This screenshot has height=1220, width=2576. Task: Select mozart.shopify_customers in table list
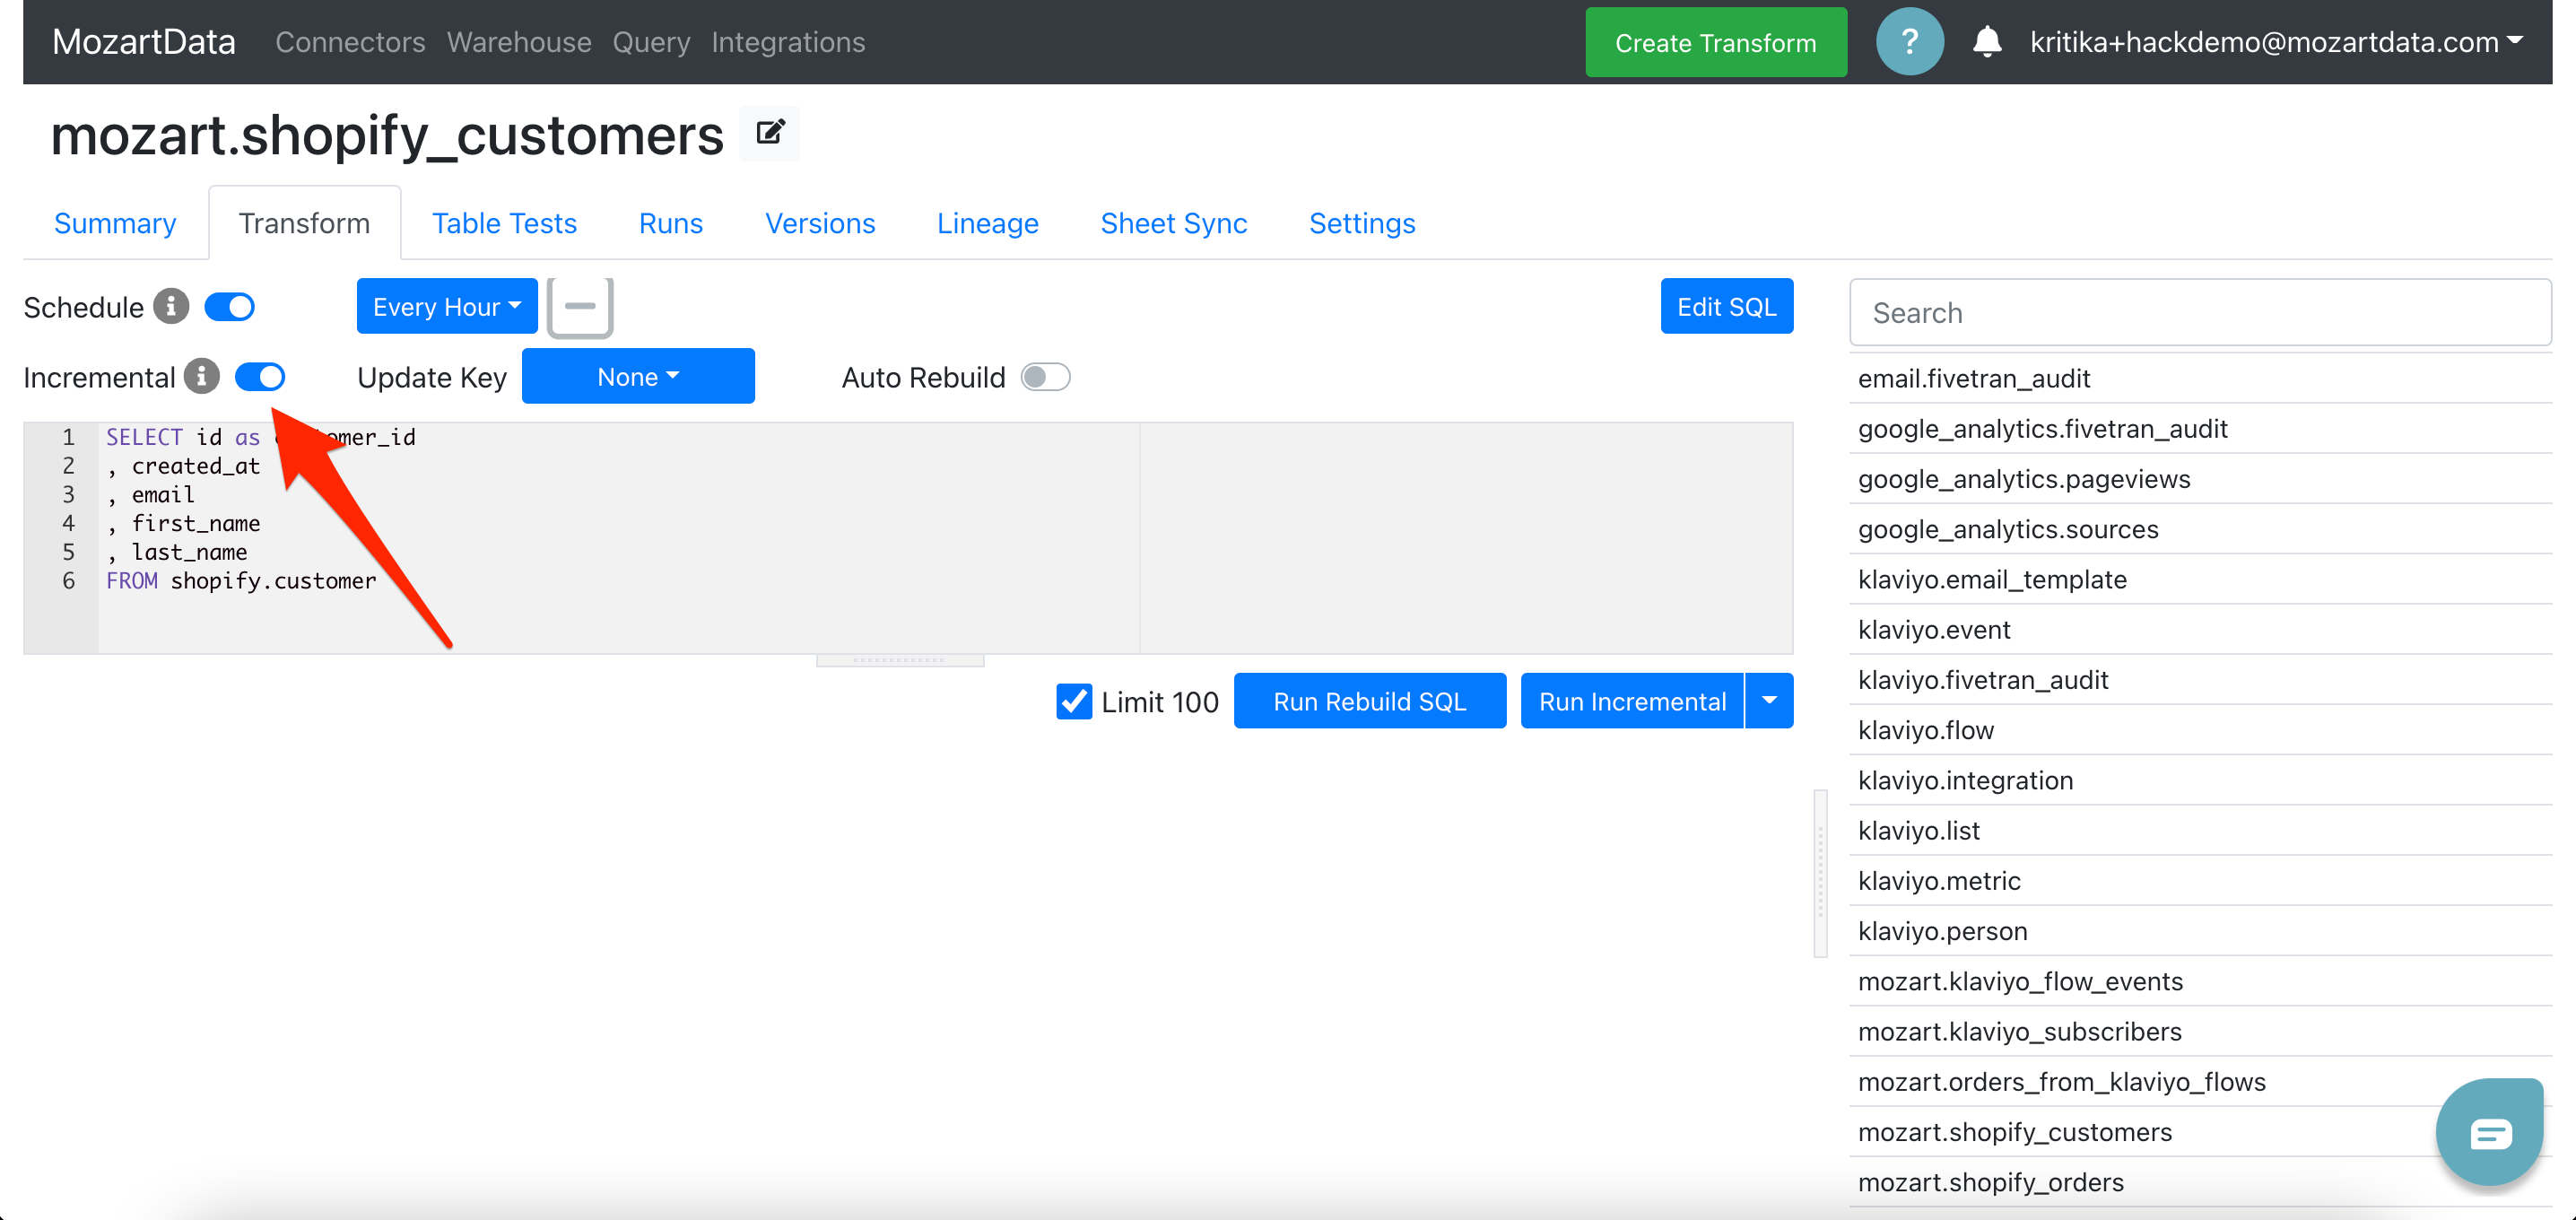point(2200,1131)
